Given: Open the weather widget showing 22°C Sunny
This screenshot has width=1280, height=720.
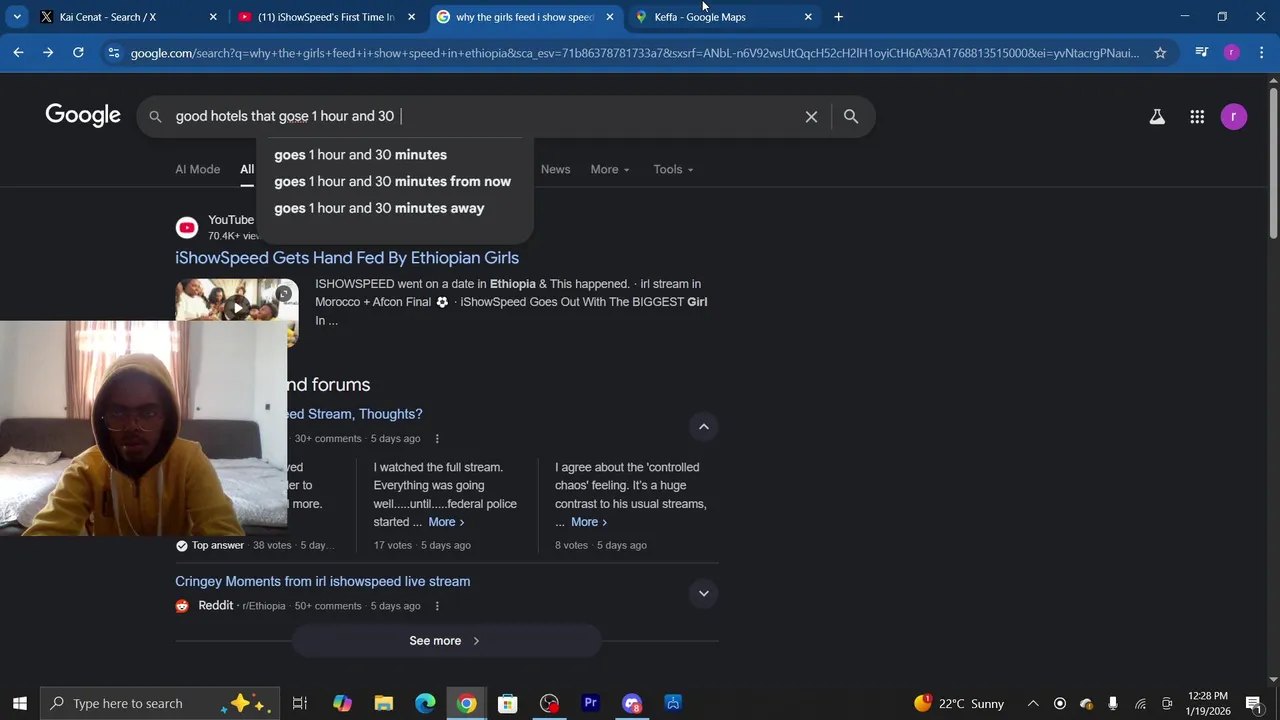Looking at the screenshot, I should coord(958,703).
